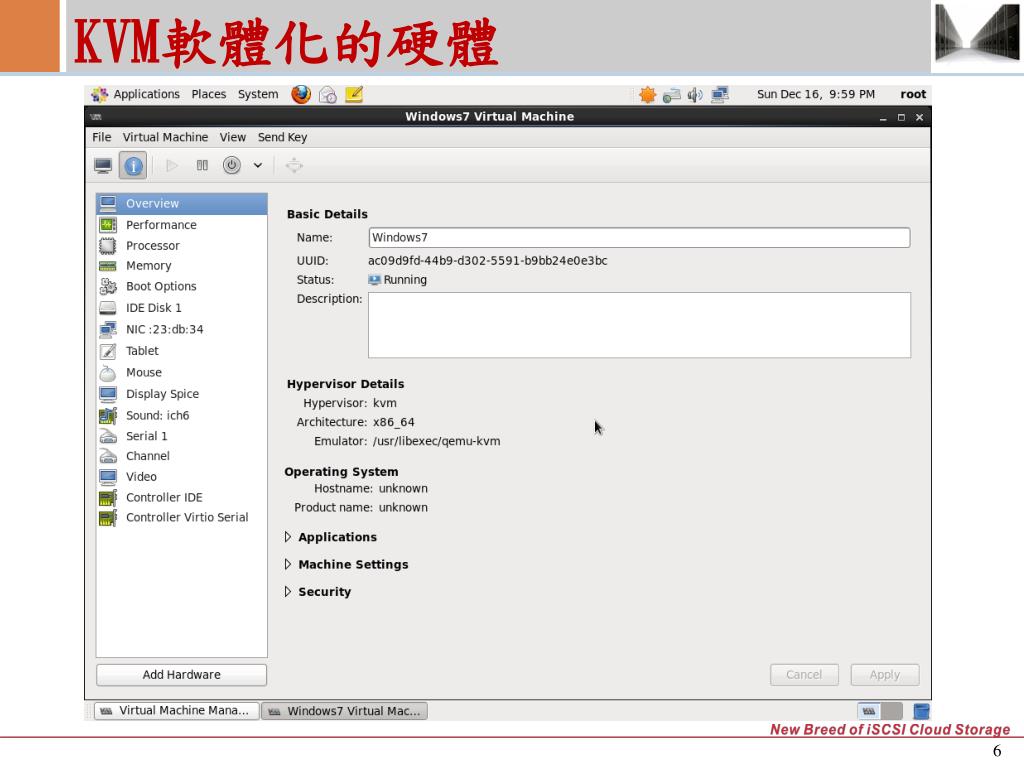Shut down the VM with power icon
This screenshot has height=768, width=1024.
[231, 165]
